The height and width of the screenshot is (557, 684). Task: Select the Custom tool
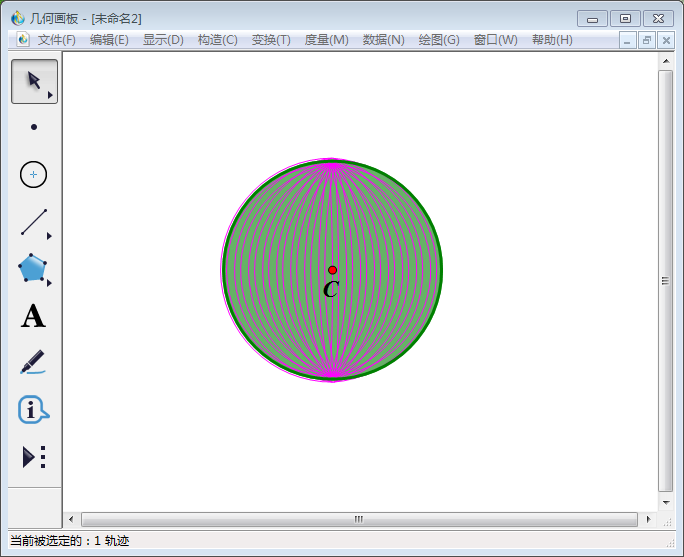pos(34,457)
